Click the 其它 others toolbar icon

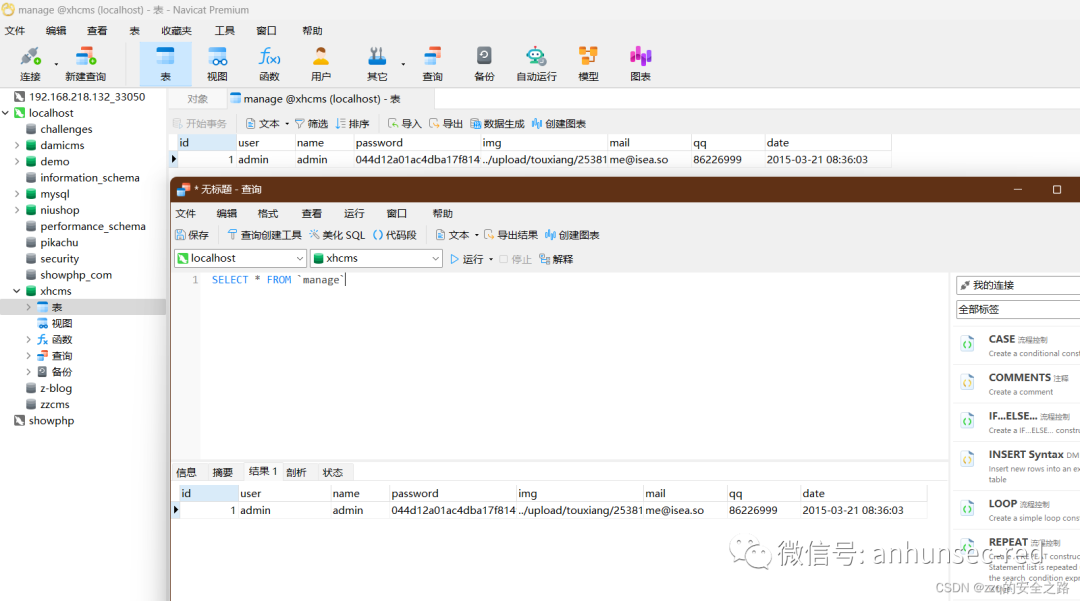377,64
